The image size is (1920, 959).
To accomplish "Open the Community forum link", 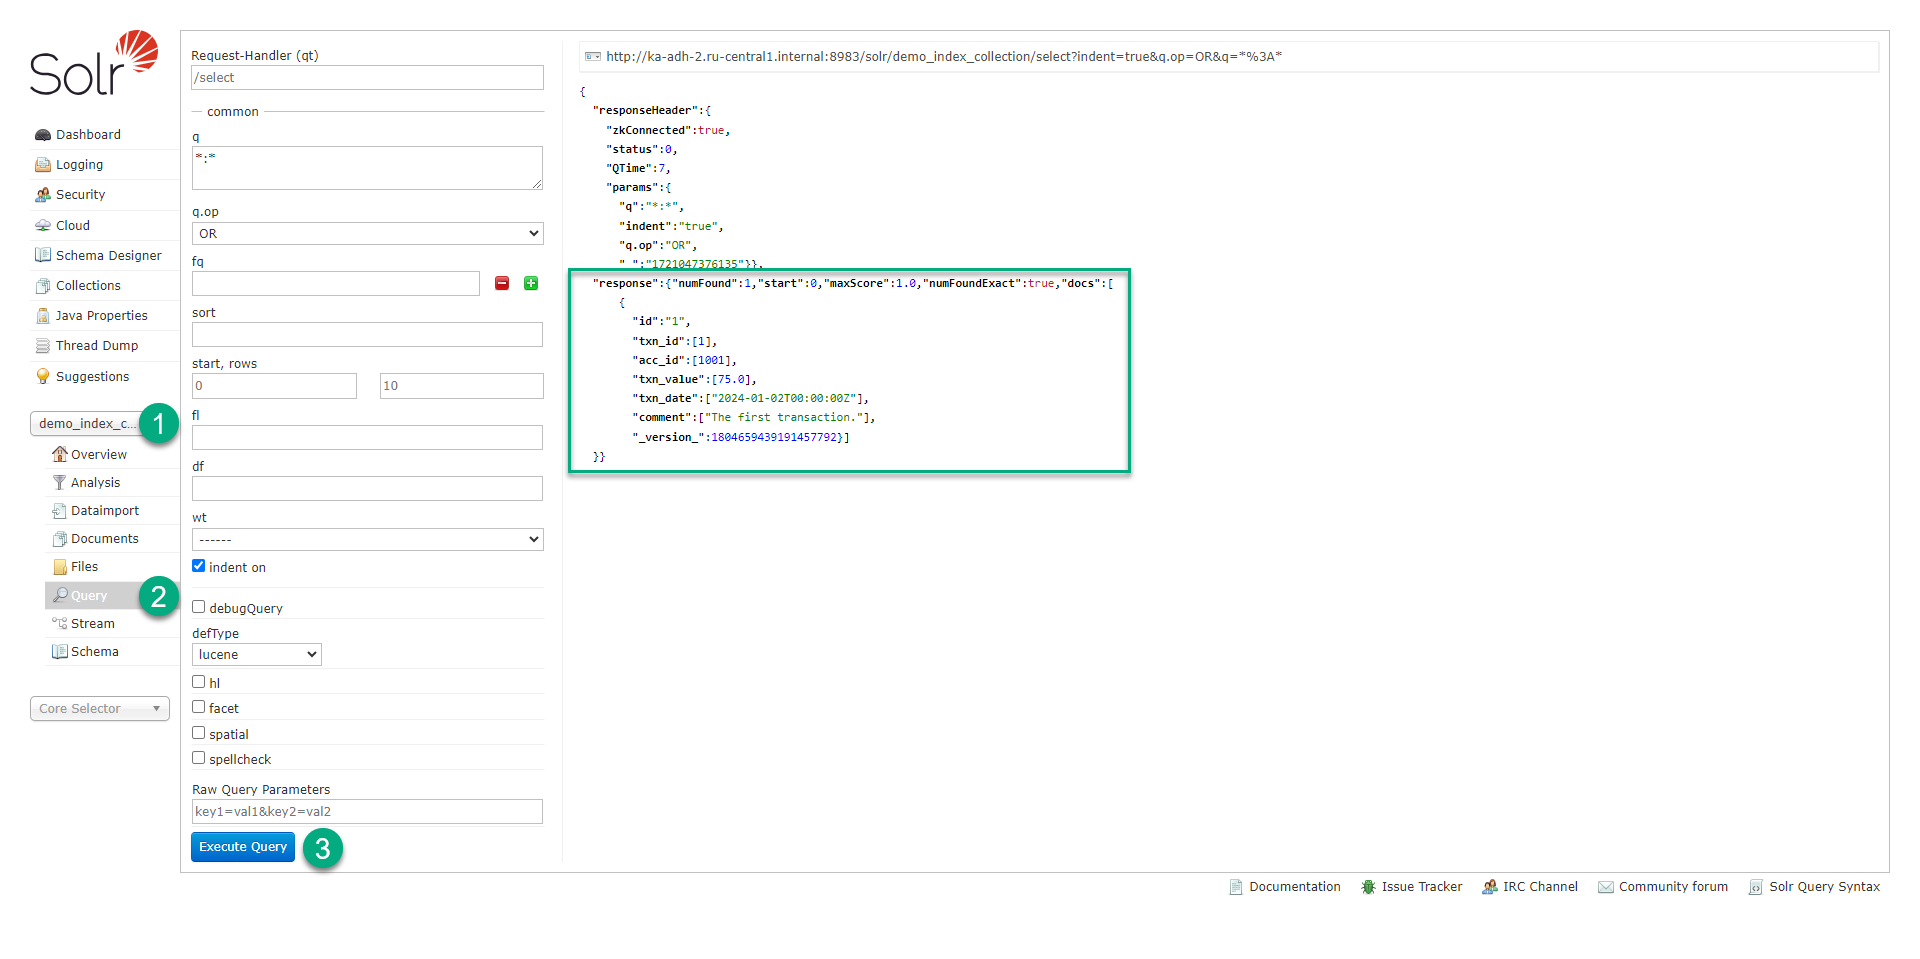I will pos(1673,887).
